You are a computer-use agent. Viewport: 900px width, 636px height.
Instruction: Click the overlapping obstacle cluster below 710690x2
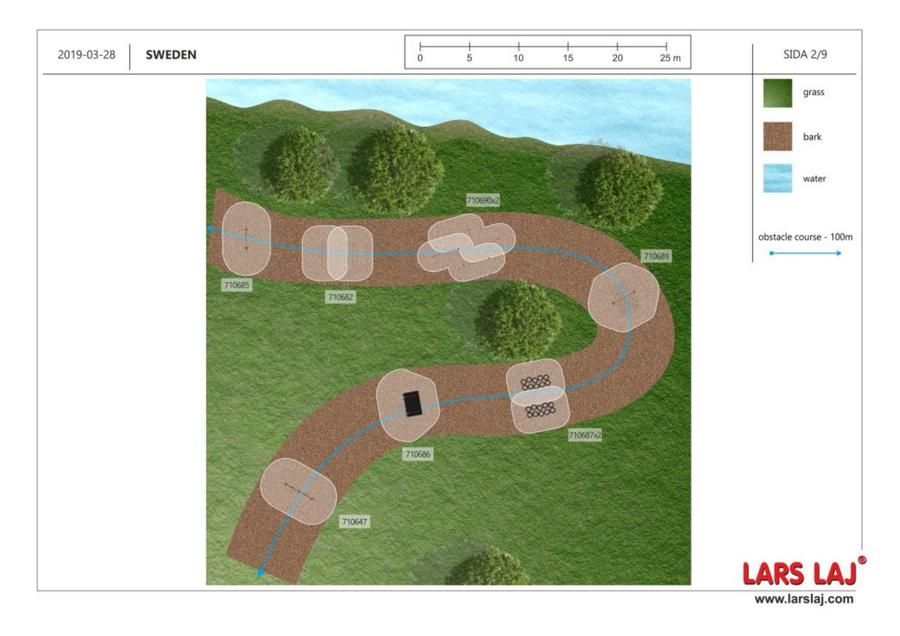tap(466, 250)
